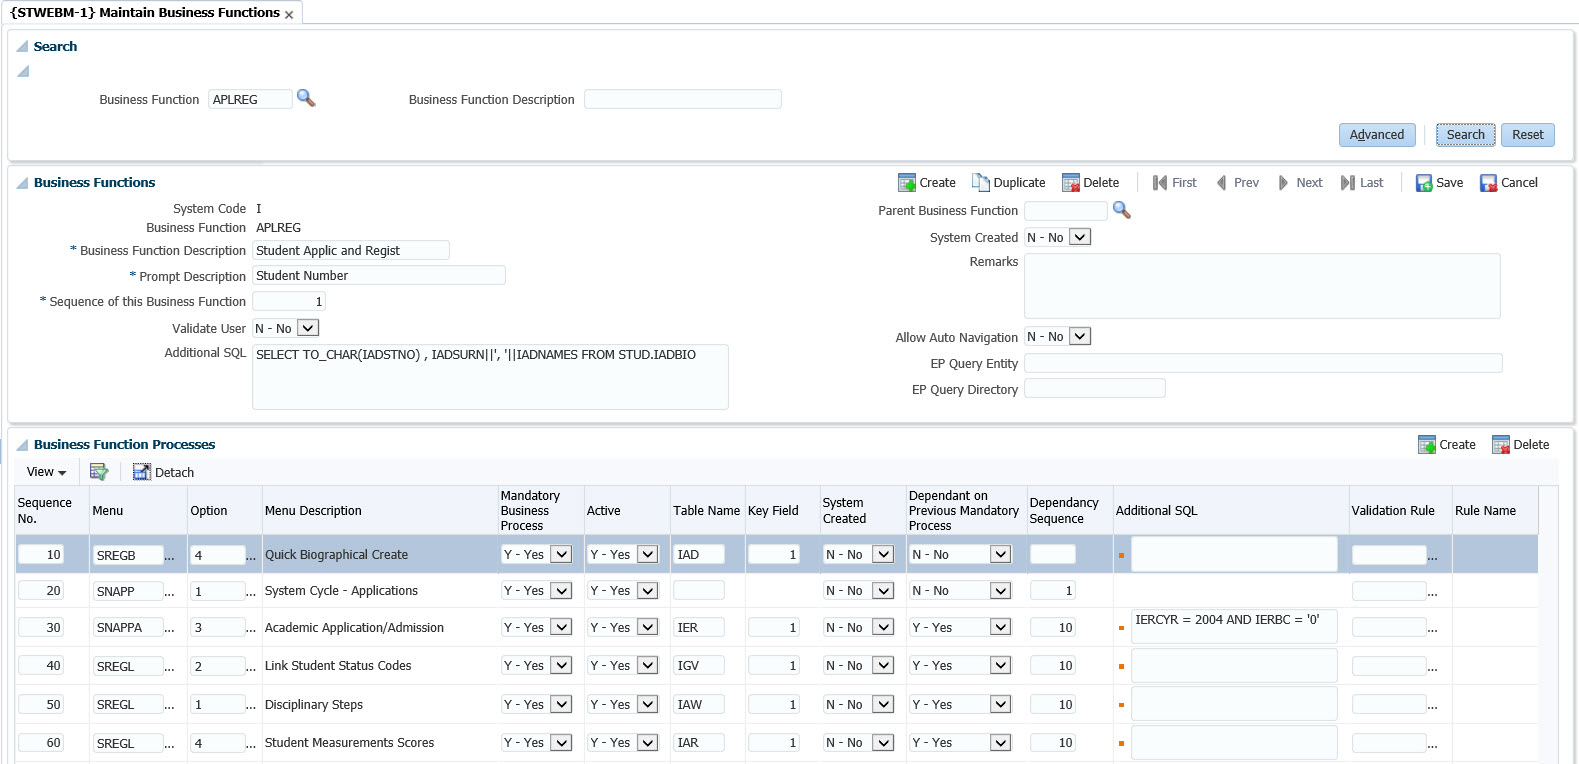Image resolution: width=1579 pixels, height=764 pixels.
Task: Click the Parent Business Function lookup magnifier
Action: [x=1121, y=210]
